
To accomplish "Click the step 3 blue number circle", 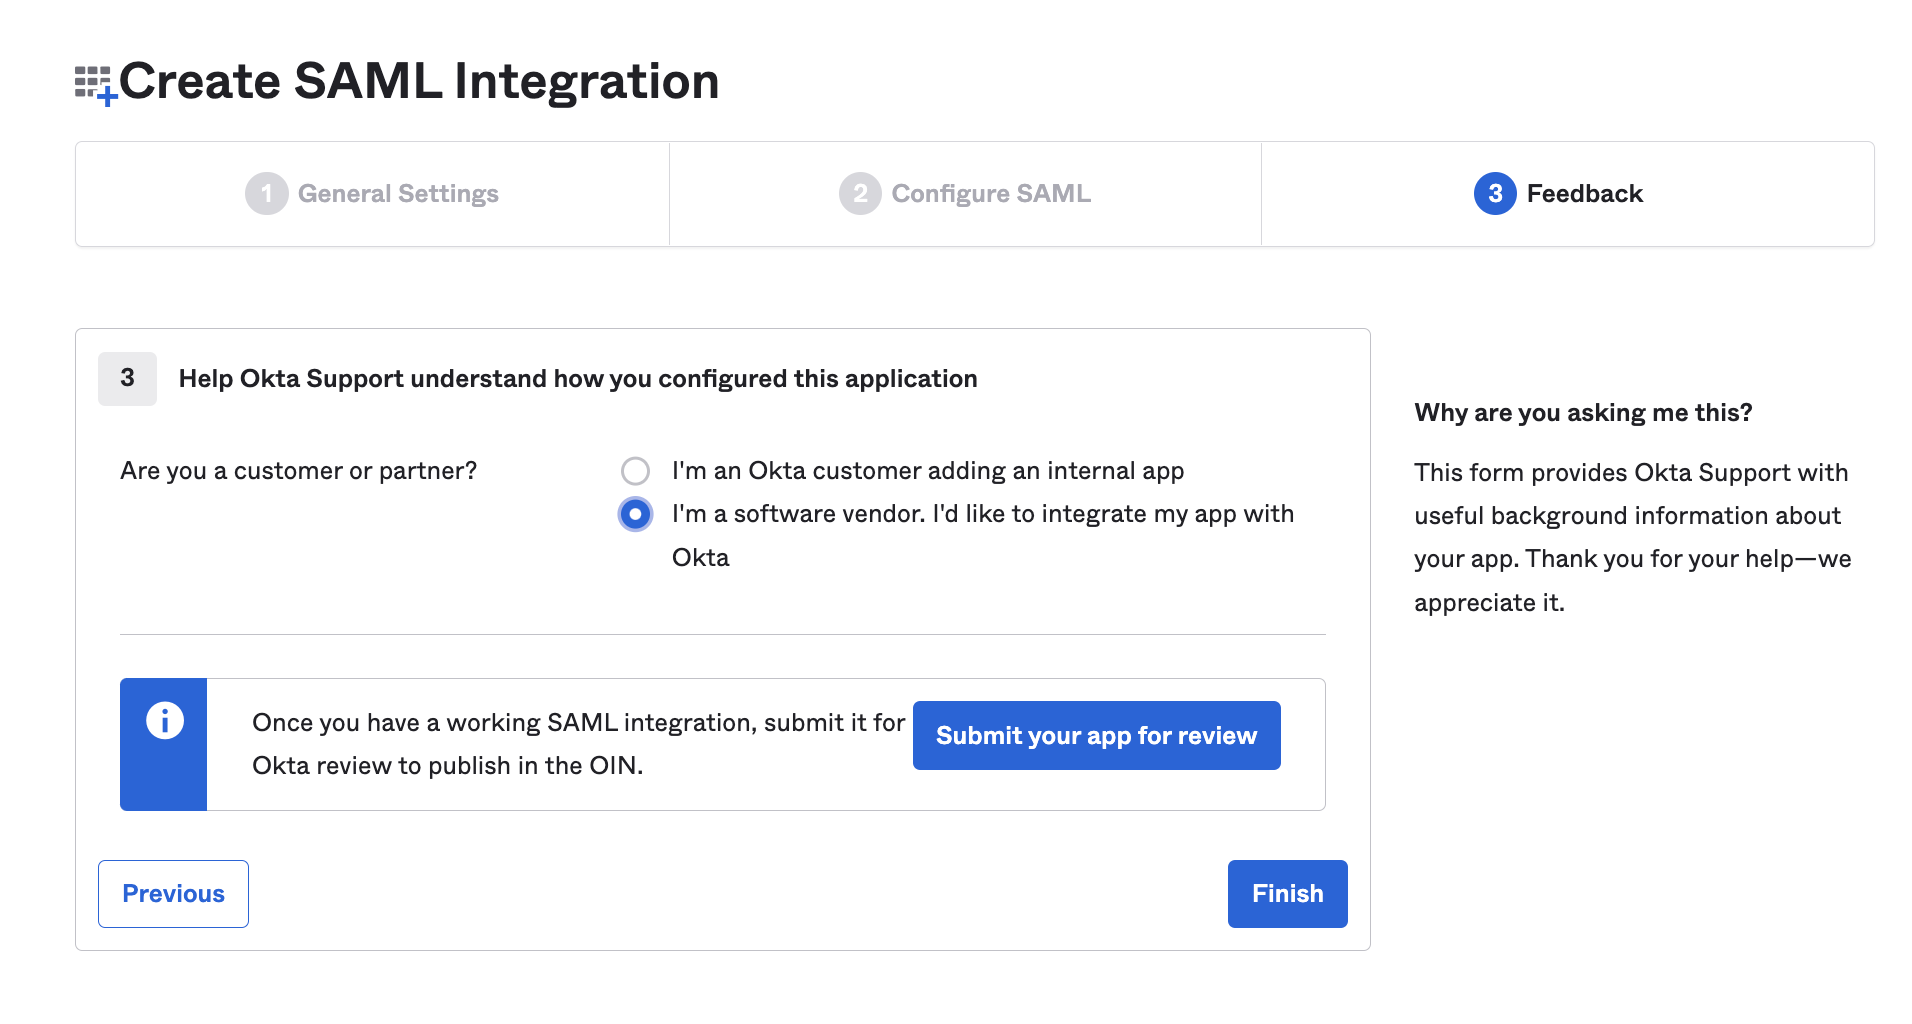I will (x=1495, y=193).
